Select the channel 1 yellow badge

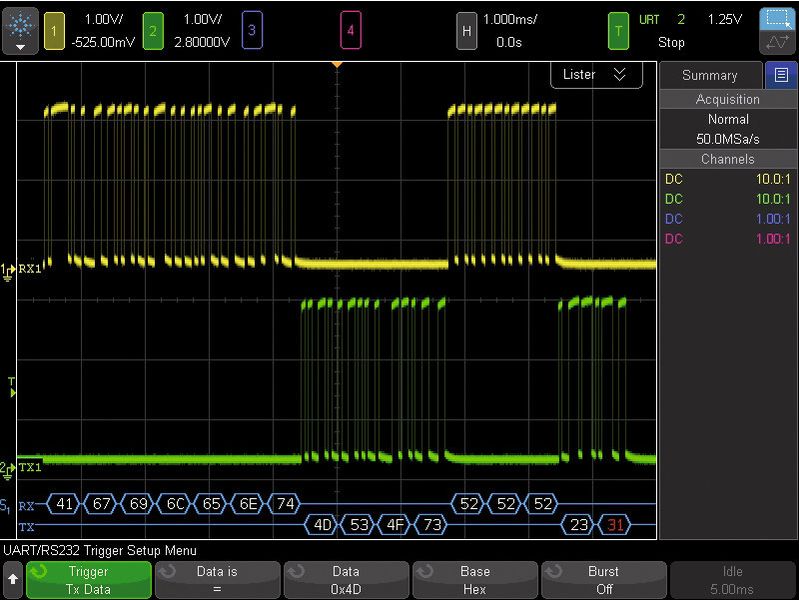pos(56,30)
